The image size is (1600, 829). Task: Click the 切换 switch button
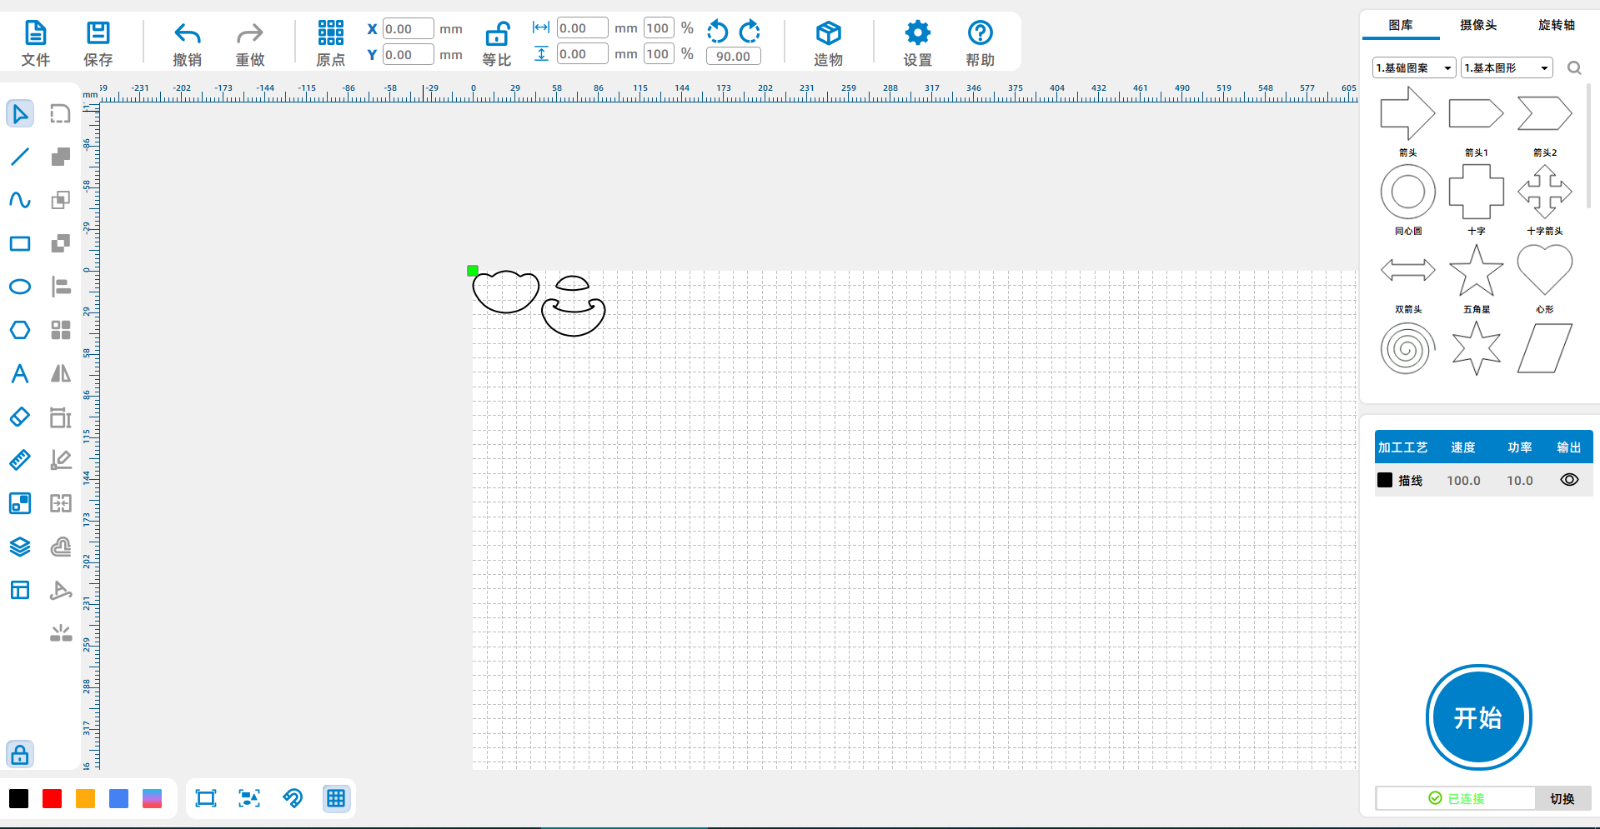[x=1562, y=798]
